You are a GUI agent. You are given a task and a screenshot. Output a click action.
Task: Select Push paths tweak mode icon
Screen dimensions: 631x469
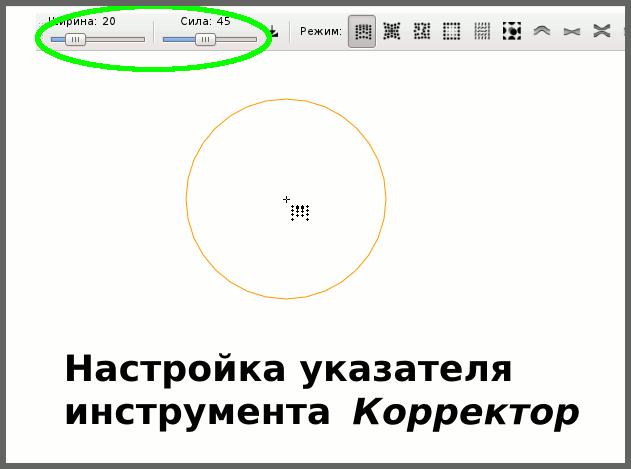tap(542, 31)
